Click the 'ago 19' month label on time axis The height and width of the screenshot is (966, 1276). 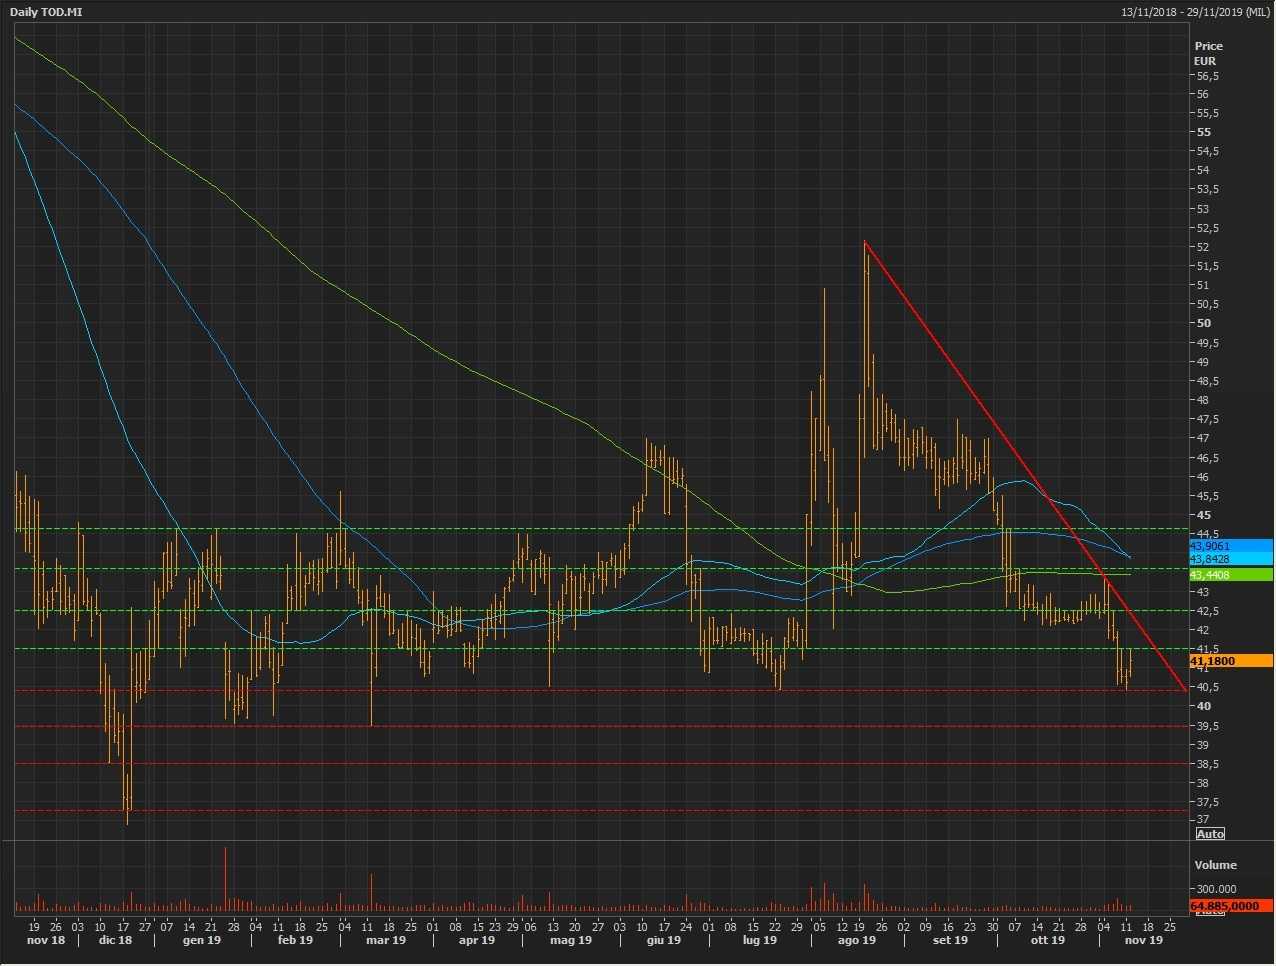[x=856, y=940]
